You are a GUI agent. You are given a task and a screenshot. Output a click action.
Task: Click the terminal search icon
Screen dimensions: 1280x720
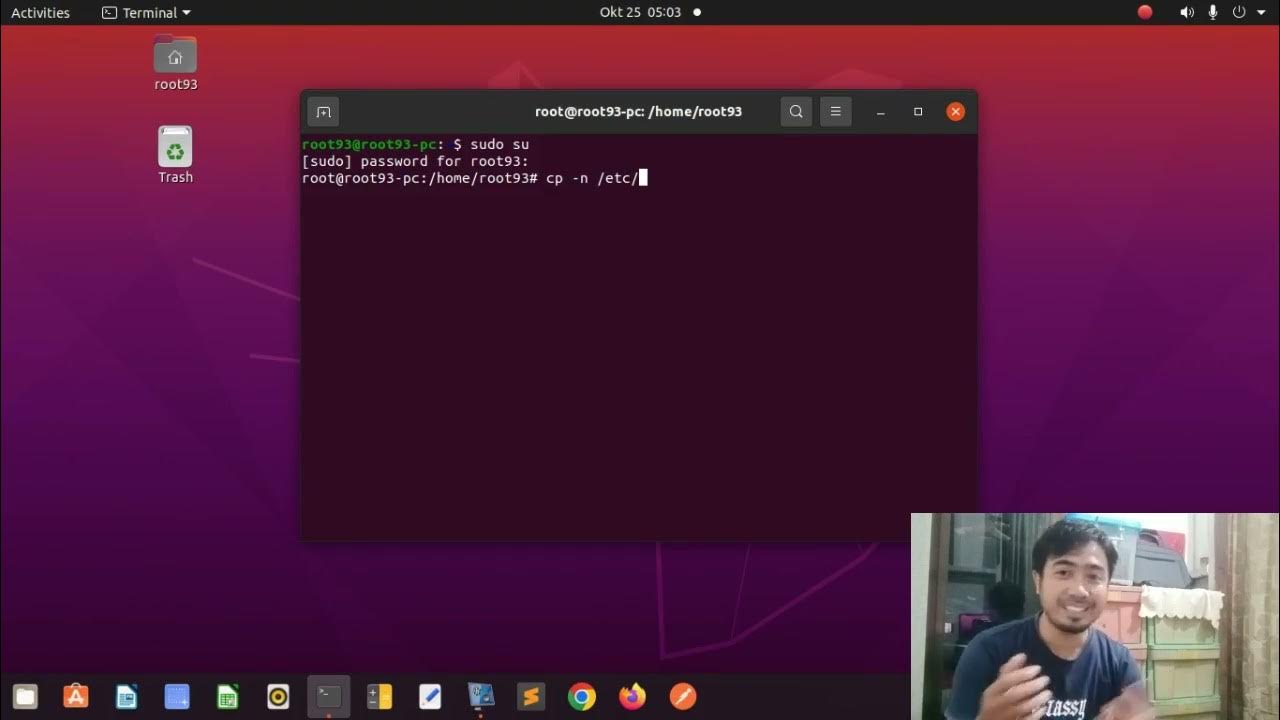[x=796, y=112]
